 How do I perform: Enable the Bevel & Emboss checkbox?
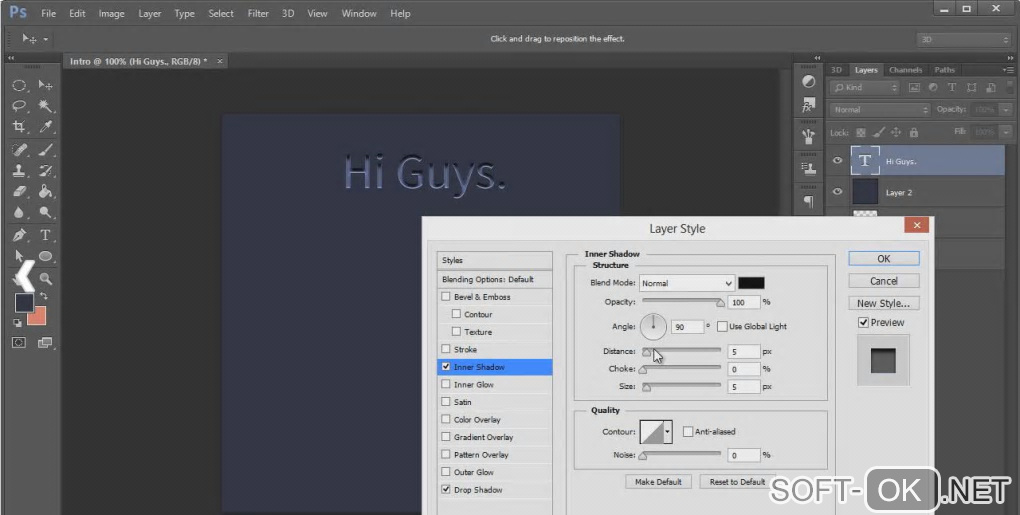coord(446,297)
